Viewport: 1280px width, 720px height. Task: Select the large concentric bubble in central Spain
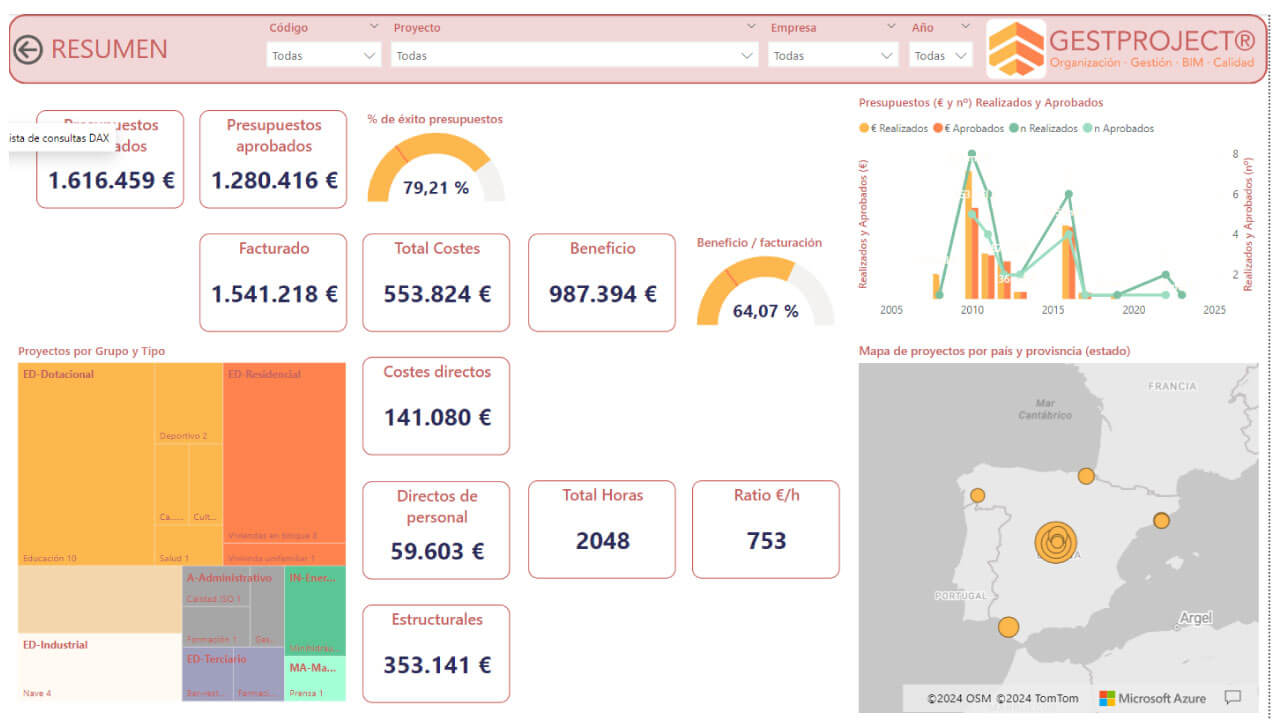click(1056, 543)
